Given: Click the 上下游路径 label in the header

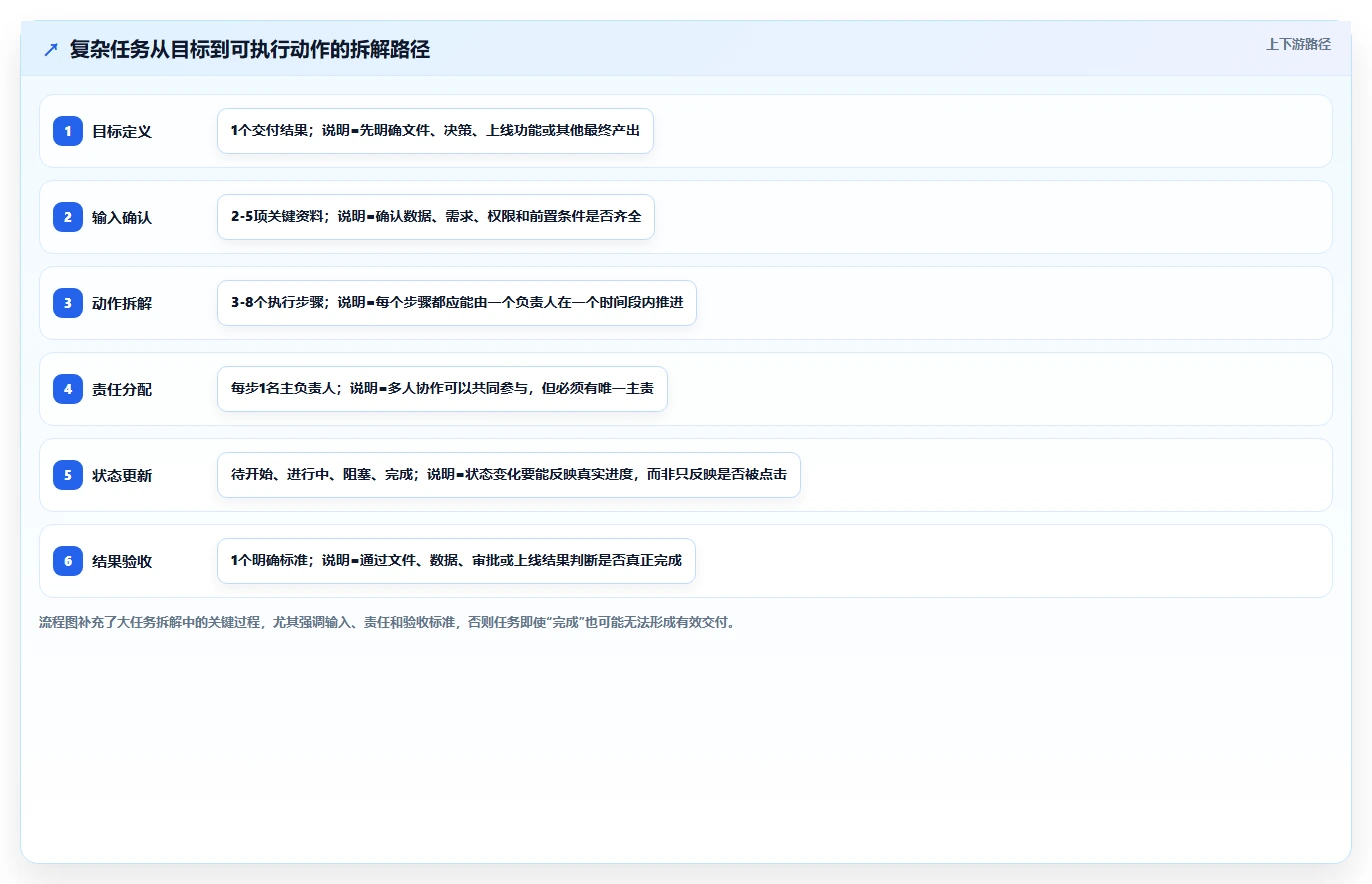Looking at the screenshot, I should [x=1298, y=44].
